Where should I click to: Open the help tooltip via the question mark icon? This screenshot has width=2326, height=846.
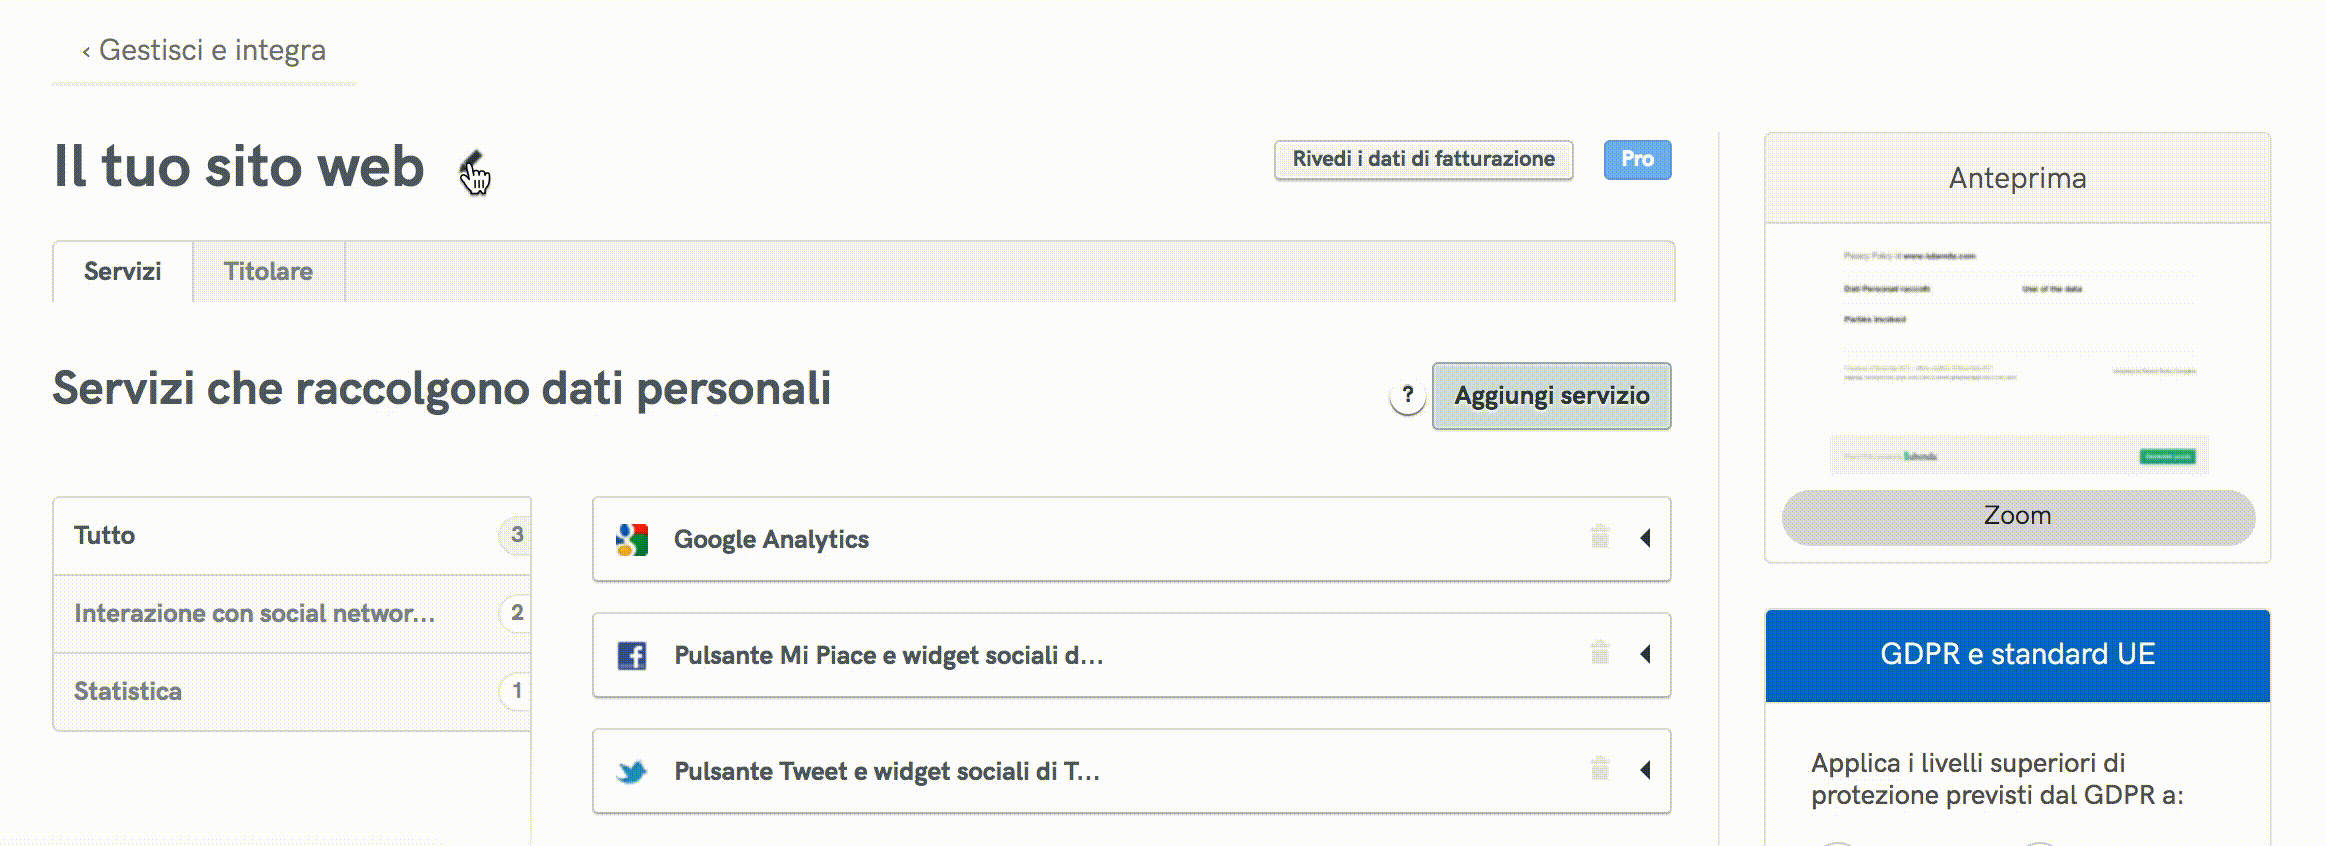(x=1407, y=395)
